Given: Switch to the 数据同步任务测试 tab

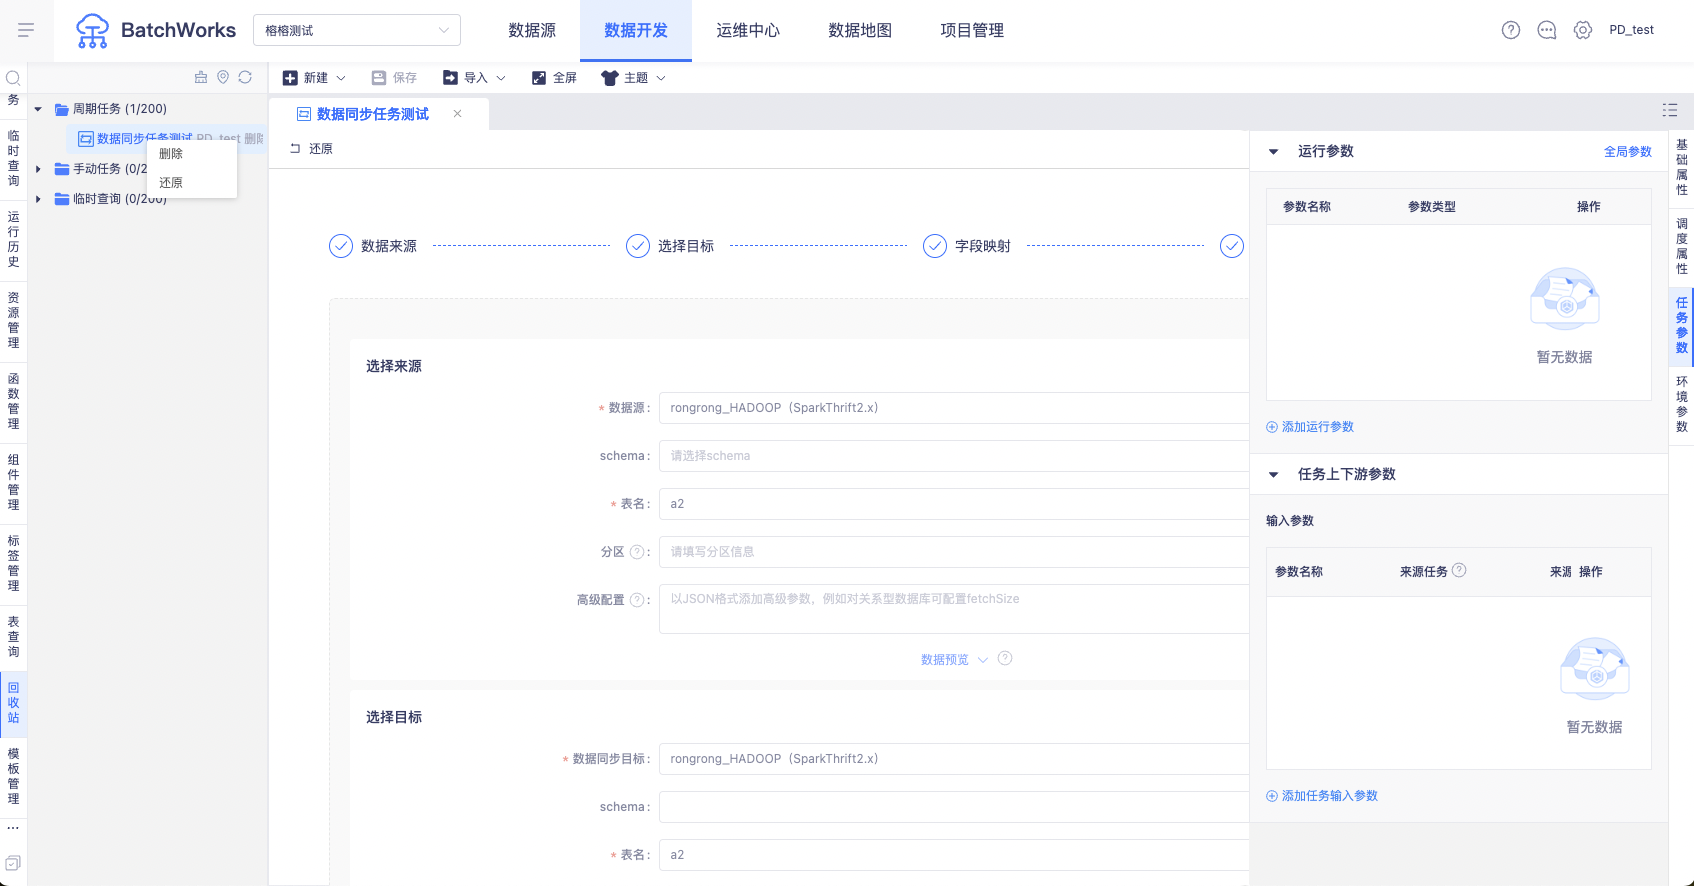Looking at the screenshot, I should pos(373,114).
